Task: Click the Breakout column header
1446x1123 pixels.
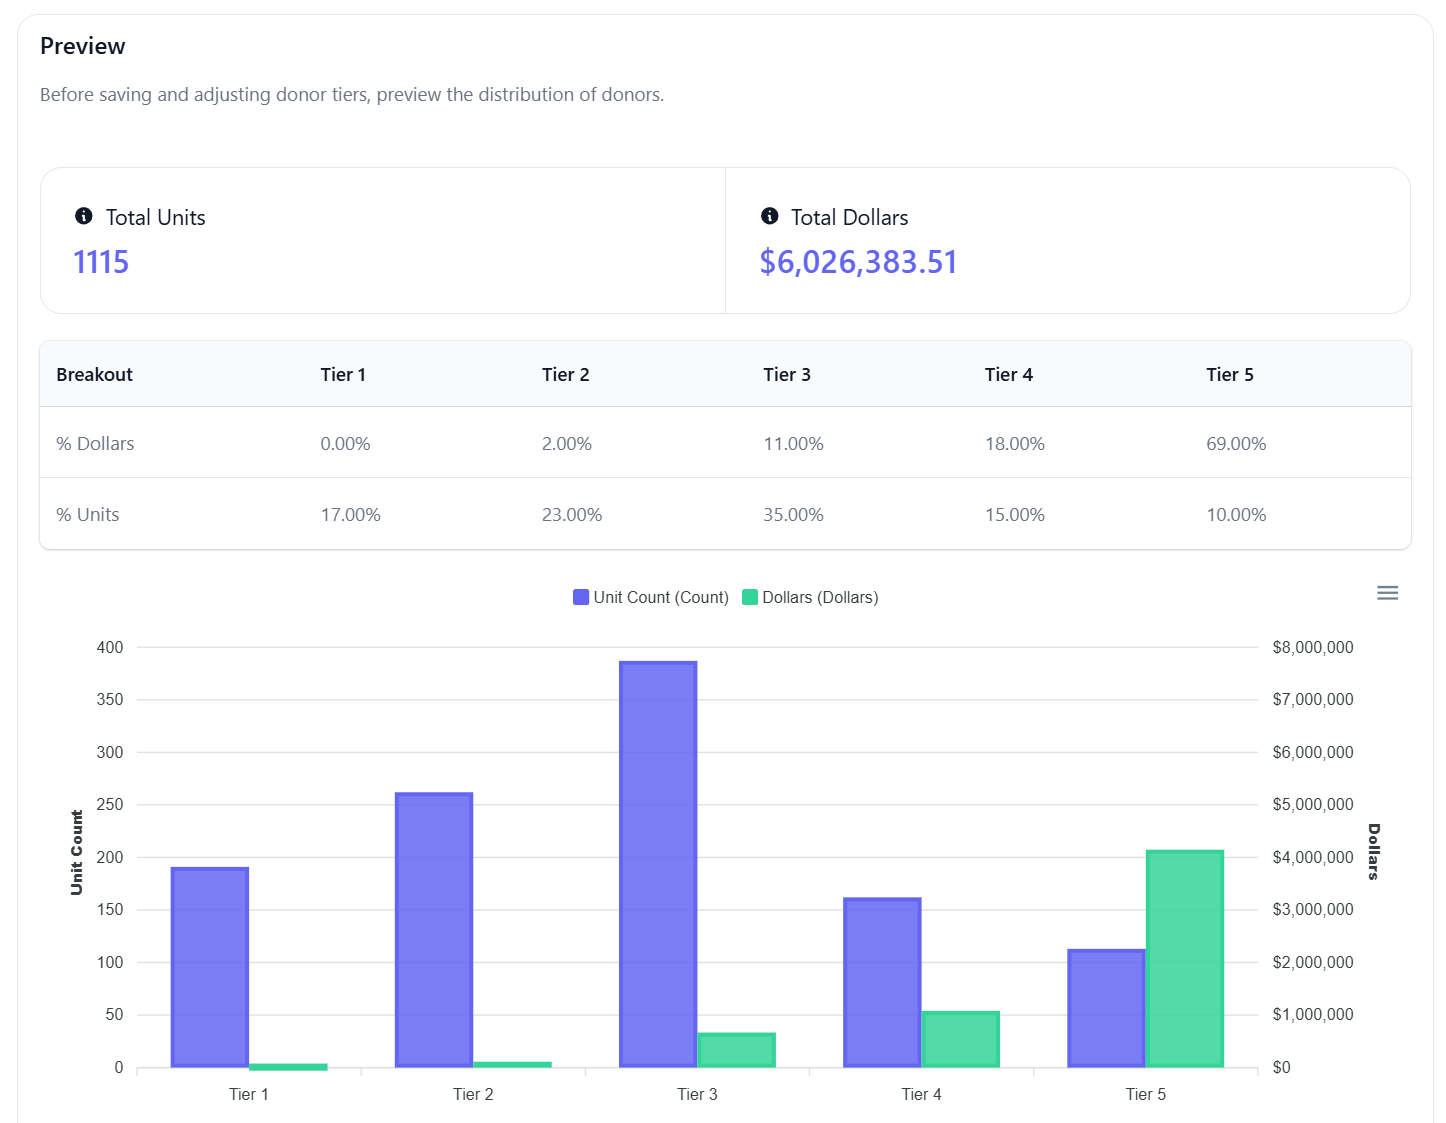Action: 95,375
